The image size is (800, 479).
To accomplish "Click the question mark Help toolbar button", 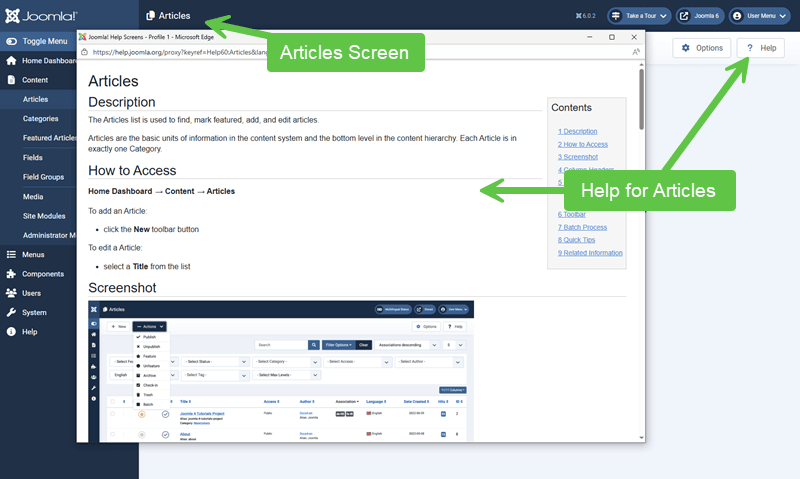I will coord(761,48).
